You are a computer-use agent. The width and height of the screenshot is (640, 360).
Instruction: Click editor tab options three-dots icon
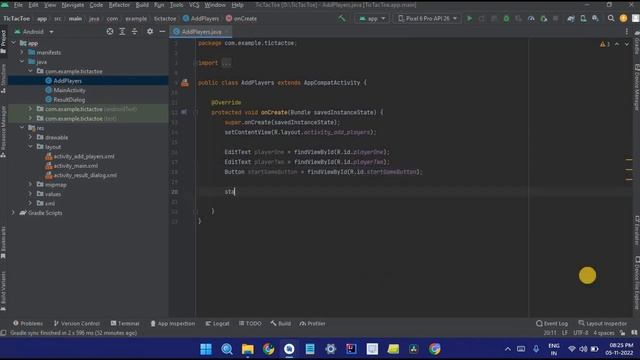click(627, 31)
